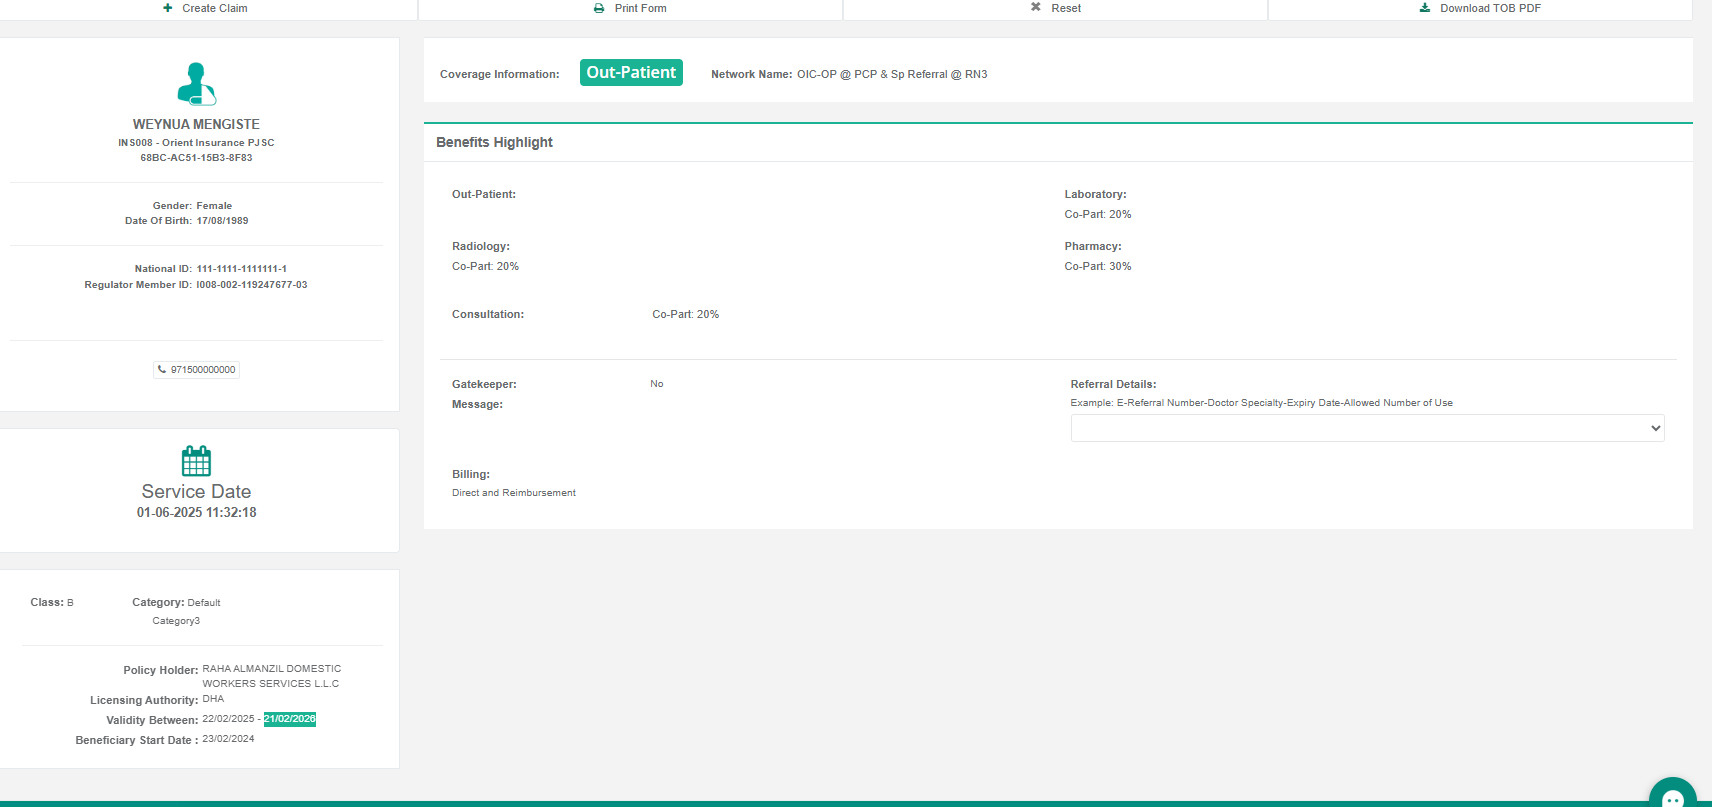Click the network name OIC-OP text
1712x807 pixels.
[x=891, y=74]
